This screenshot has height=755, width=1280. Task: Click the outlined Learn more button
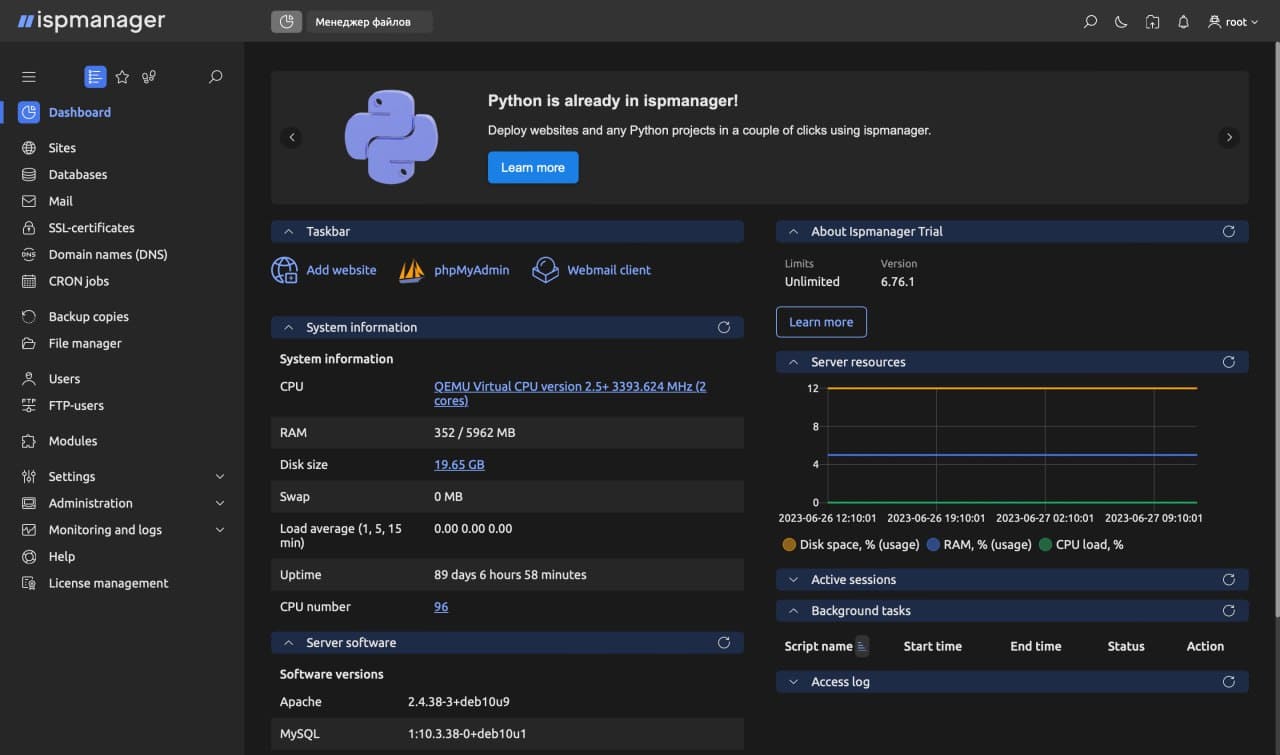pos(821,322)
